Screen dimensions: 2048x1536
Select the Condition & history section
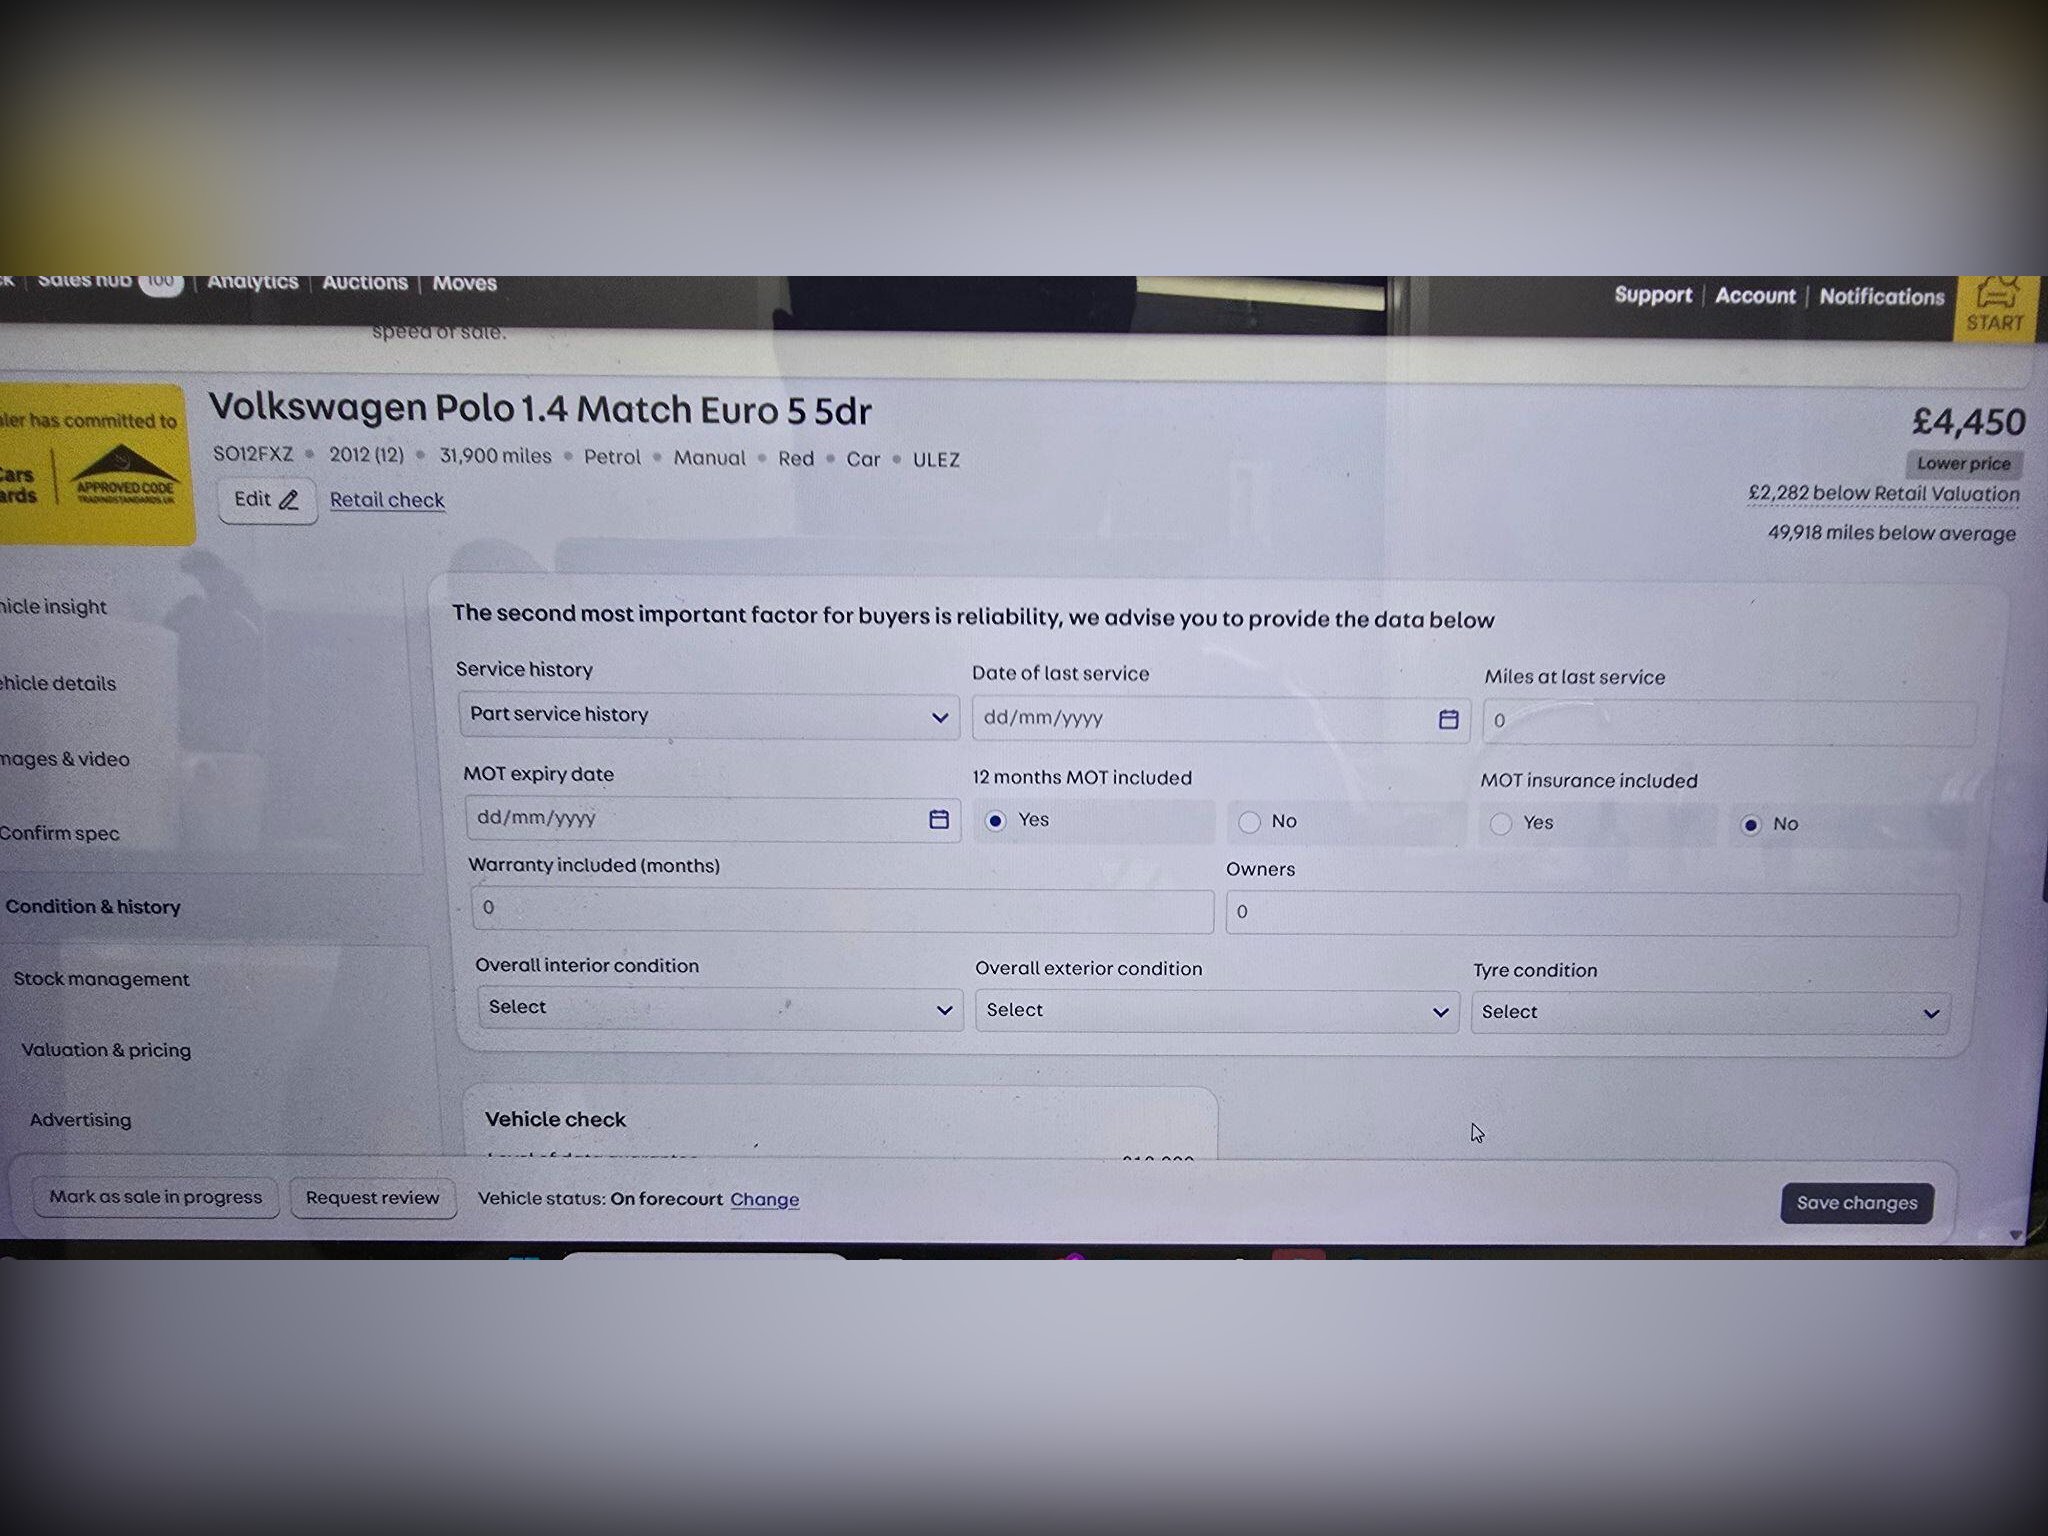(93, 907)
